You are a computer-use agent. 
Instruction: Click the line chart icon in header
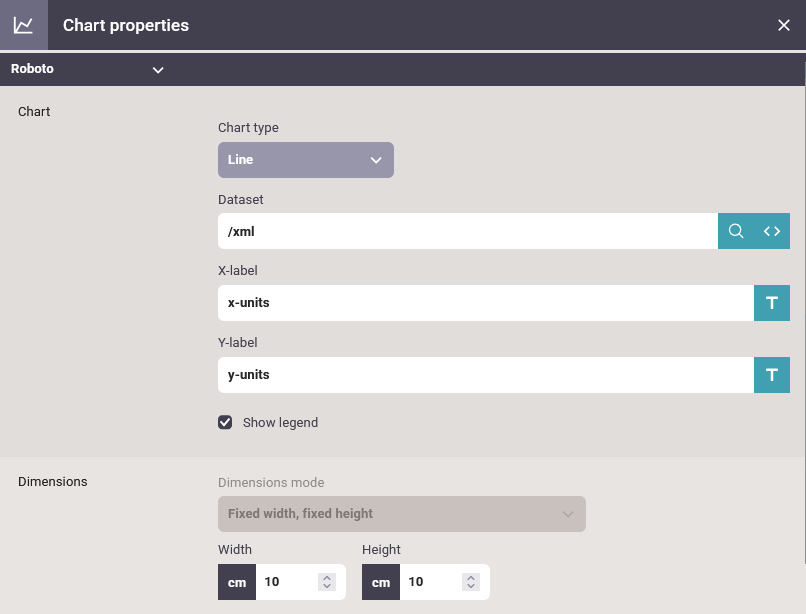coord(23,25)
